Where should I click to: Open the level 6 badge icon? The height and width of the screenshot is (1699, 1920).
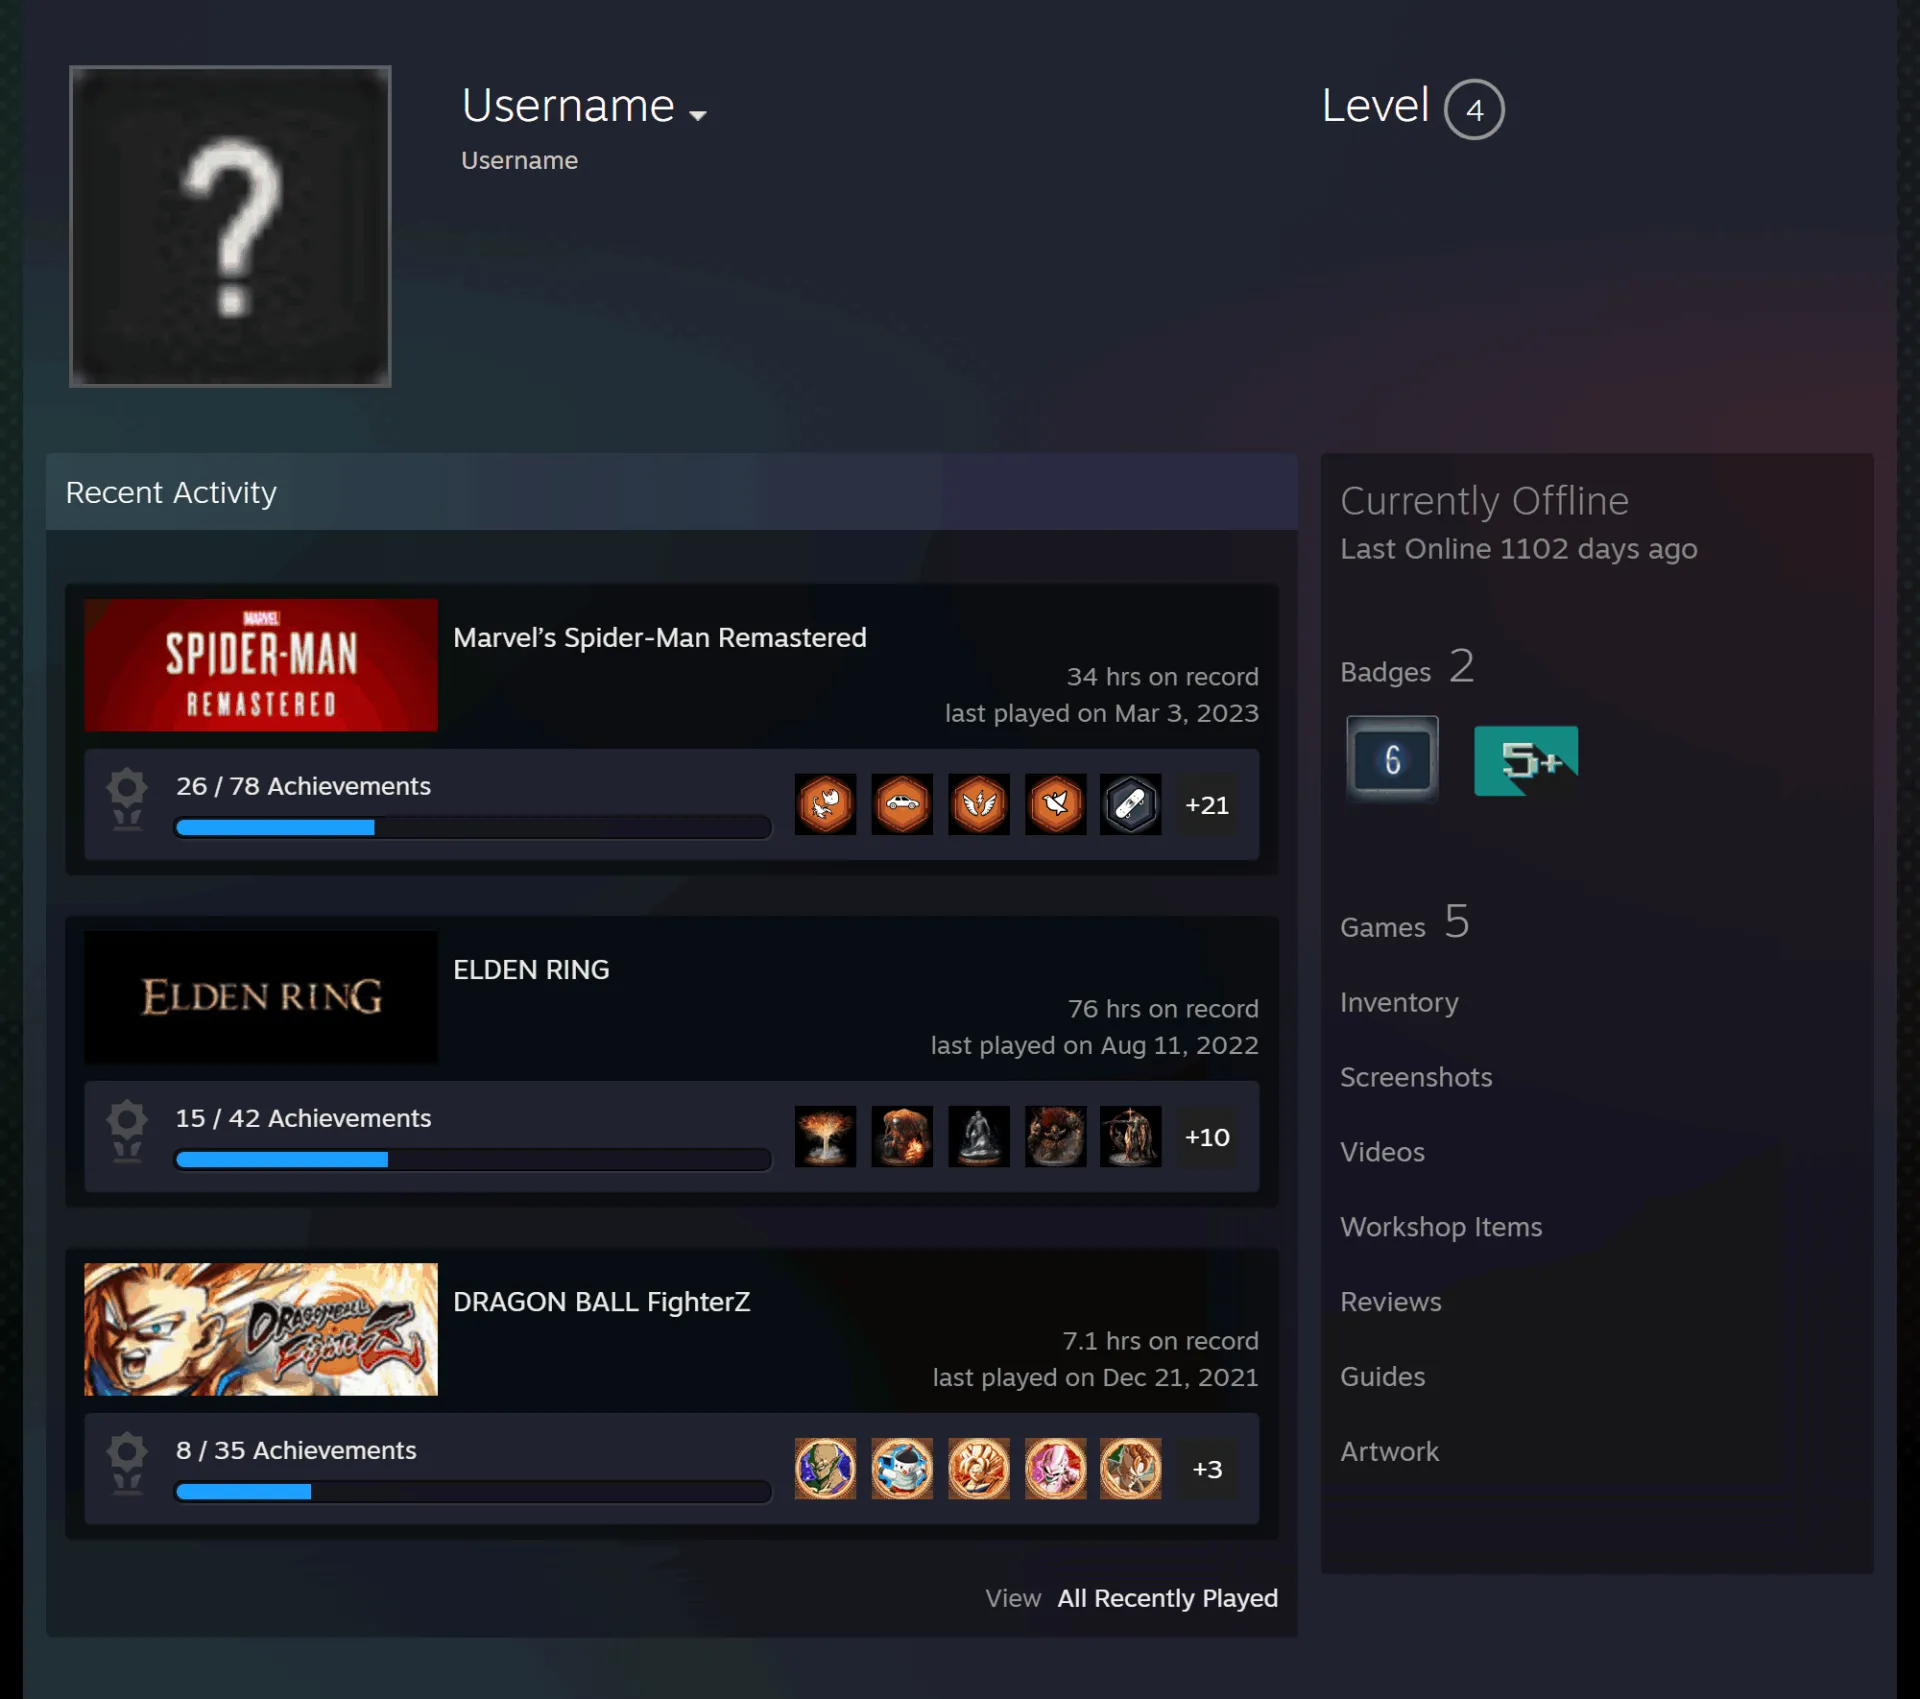(x=1392, y=759)
